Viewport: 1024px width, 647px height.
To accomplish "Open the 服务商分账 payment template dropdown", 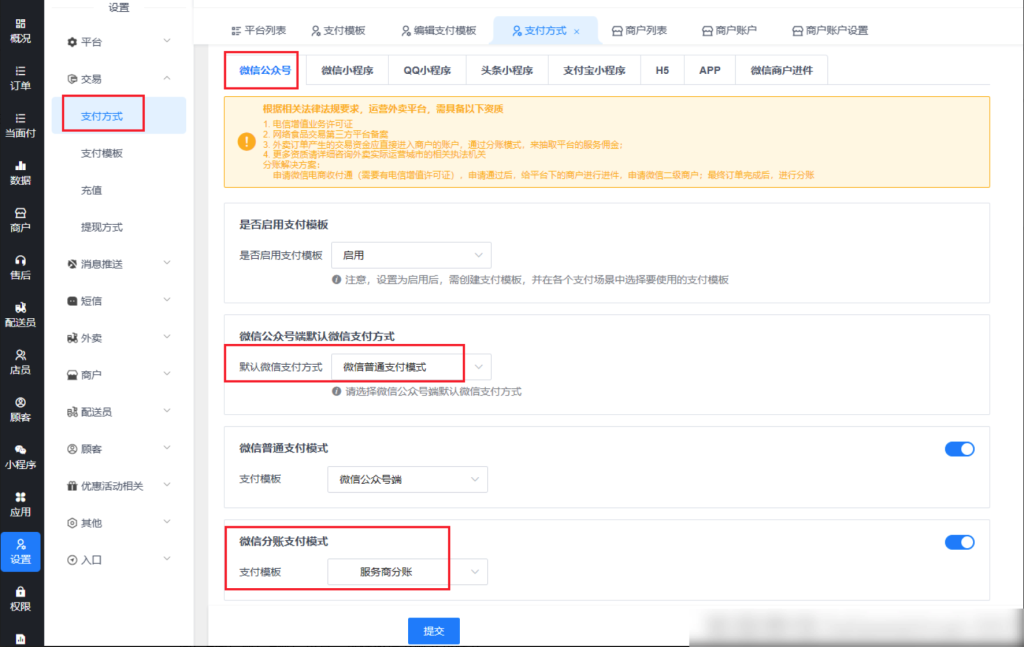I will [407, 572].
